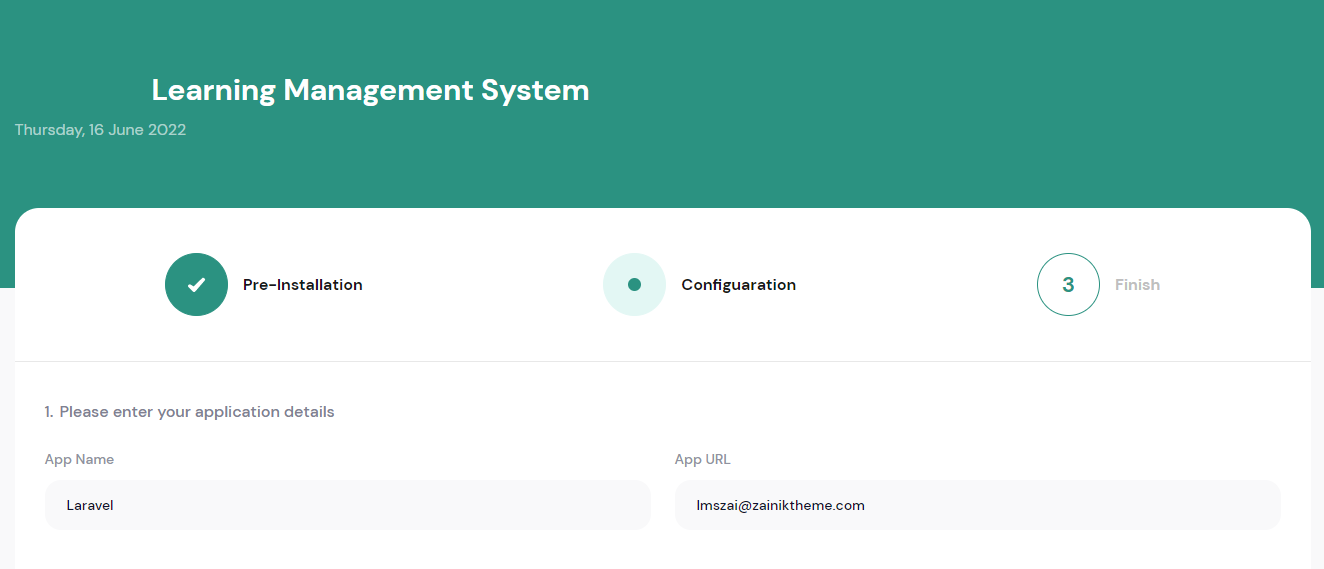The image size is (1324, 569).
Task: Select the Configuaration step label
Action: click(x=738, y=285)
